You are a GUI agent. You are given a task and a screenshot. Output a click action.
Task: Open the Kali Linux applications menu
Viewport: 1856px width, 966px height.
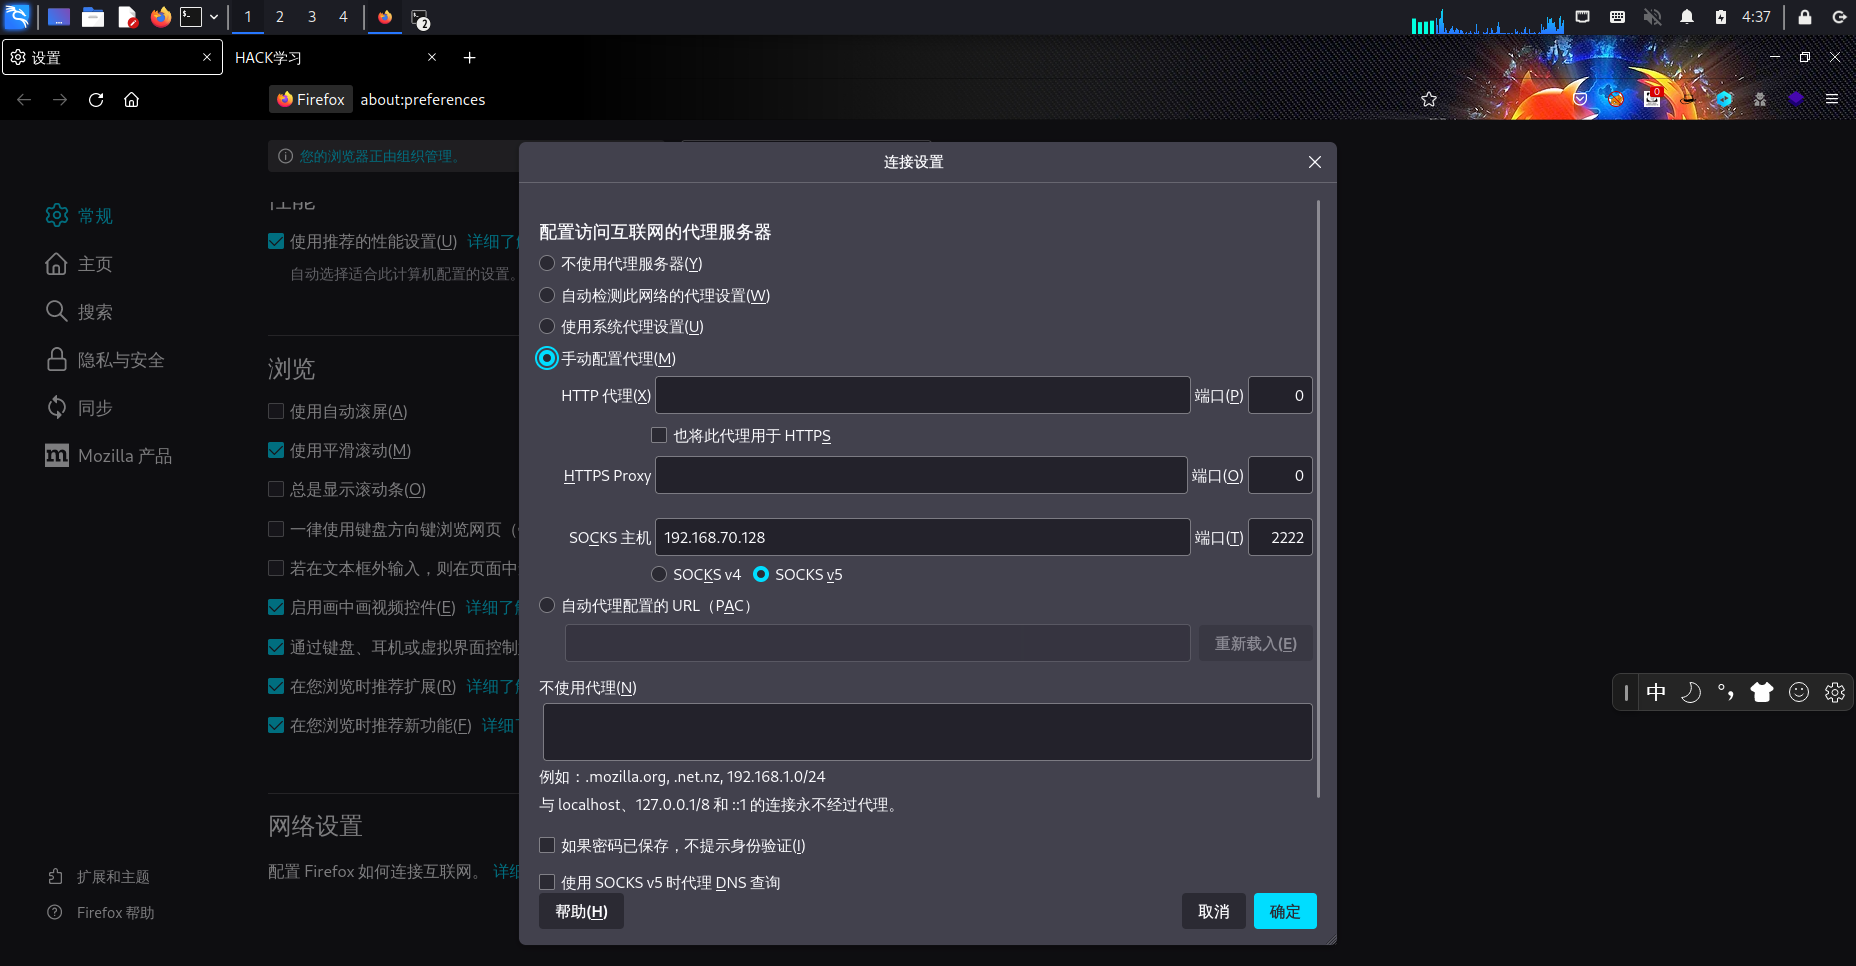[x=18, y=17]
